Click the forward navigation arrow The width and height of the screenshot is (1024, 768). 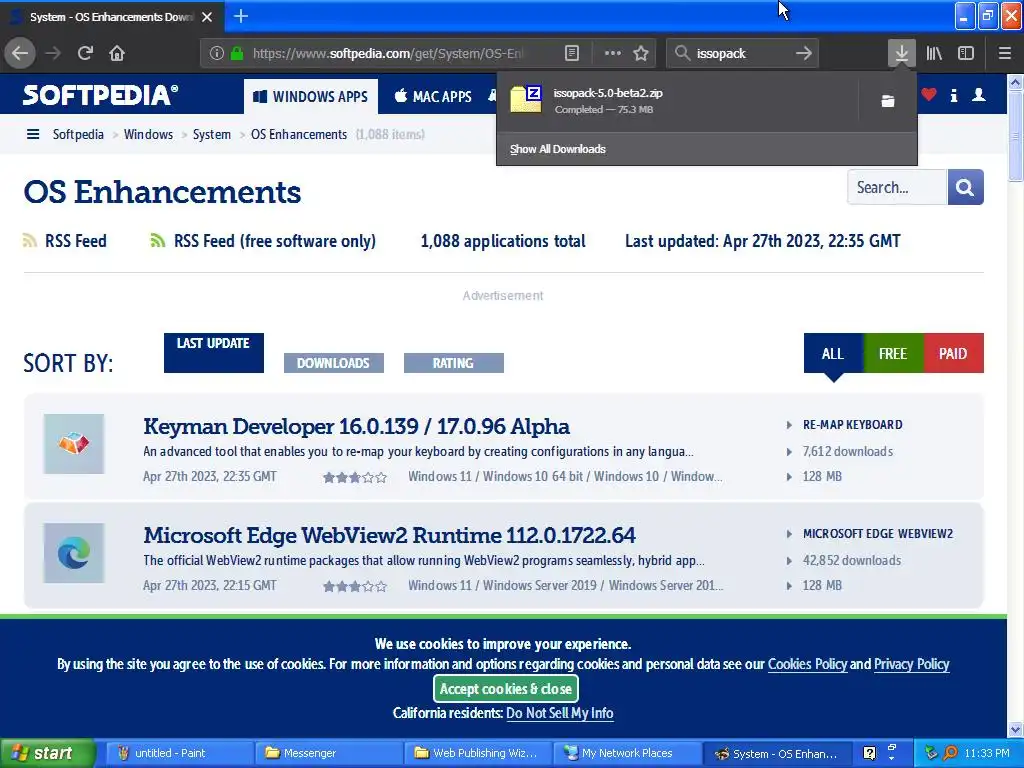coord(53,53)
